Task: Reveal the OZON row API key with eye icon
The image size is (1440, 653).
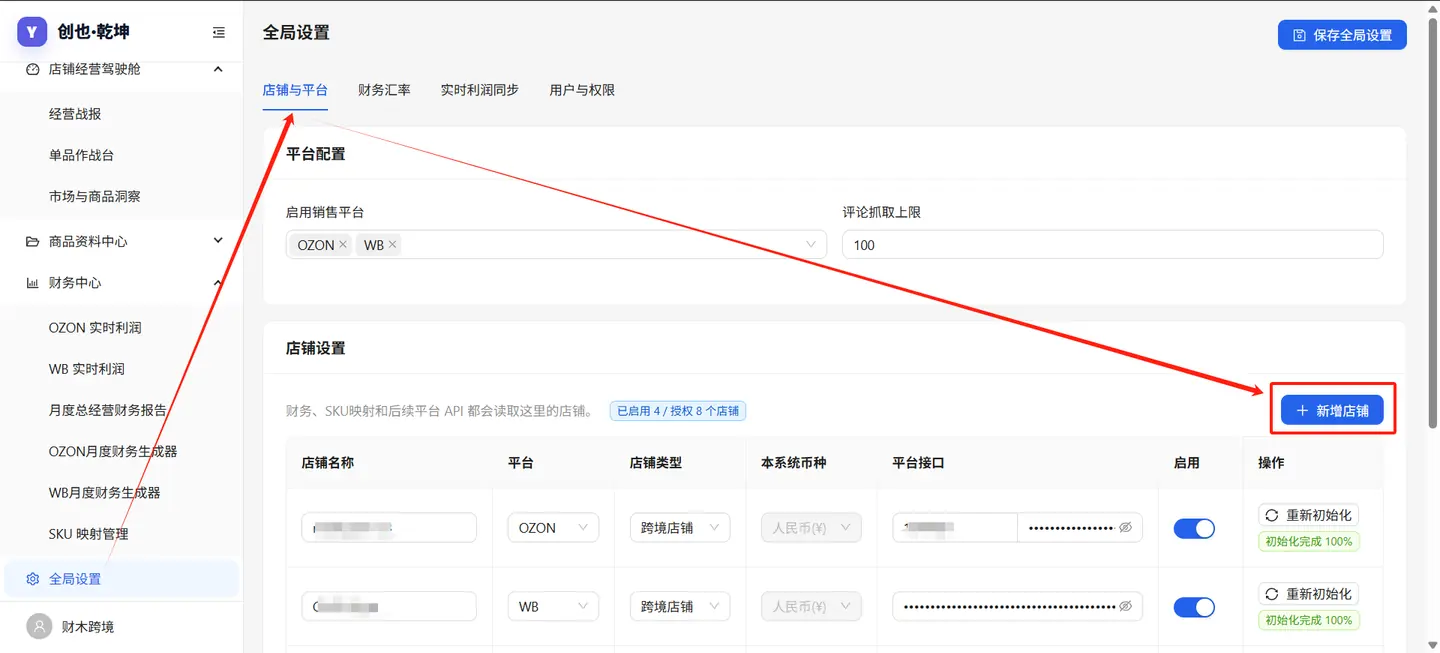Action: coord(1126,528)
